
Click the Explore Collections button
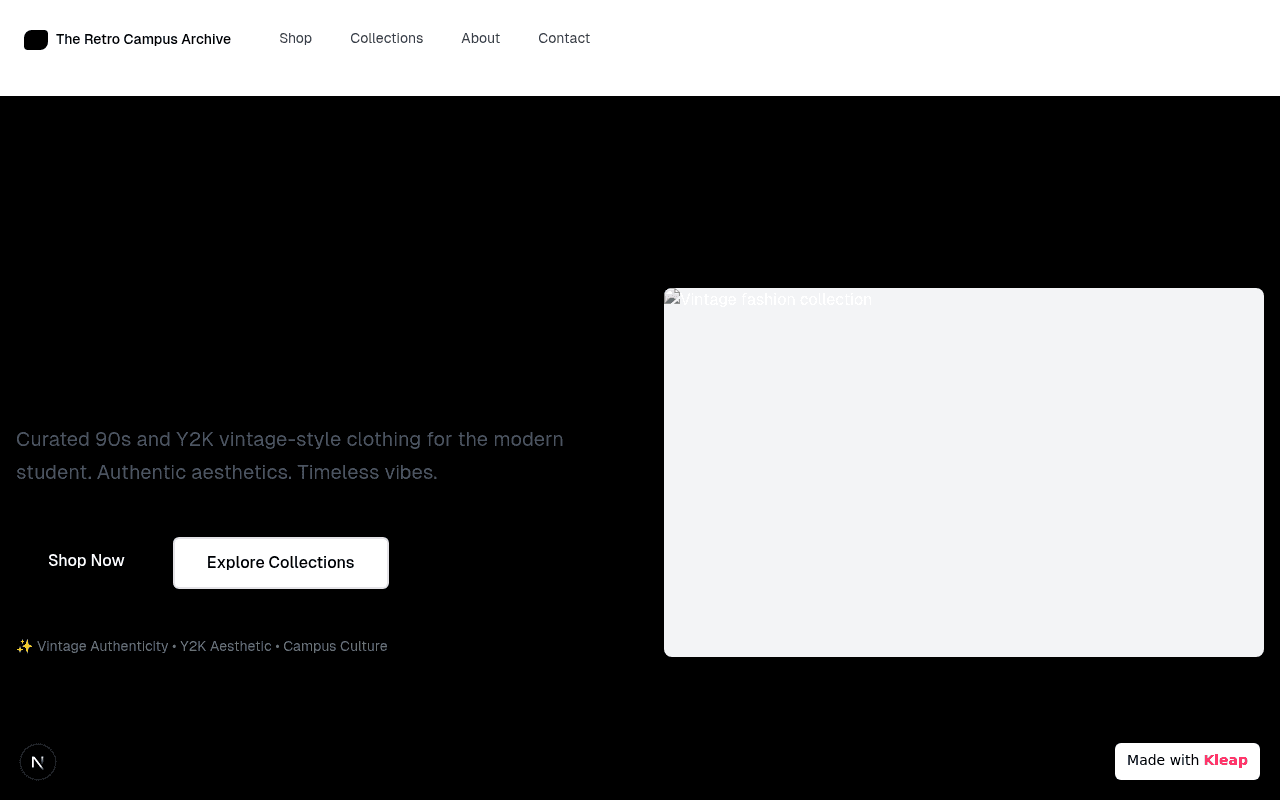pyautogui.click(x=281, y=563)
